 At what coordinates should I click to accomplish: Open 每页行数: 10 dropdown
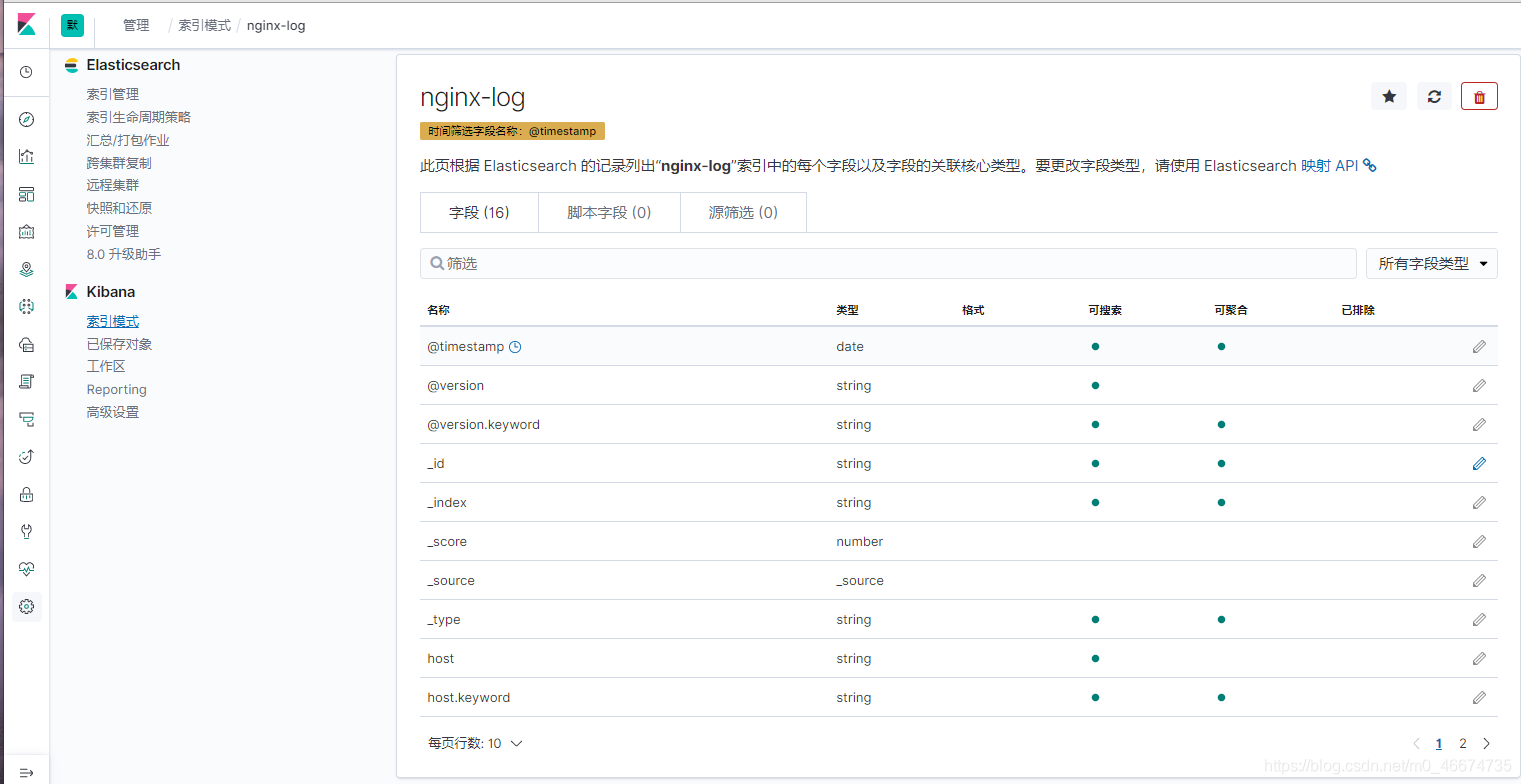[475, 743]
